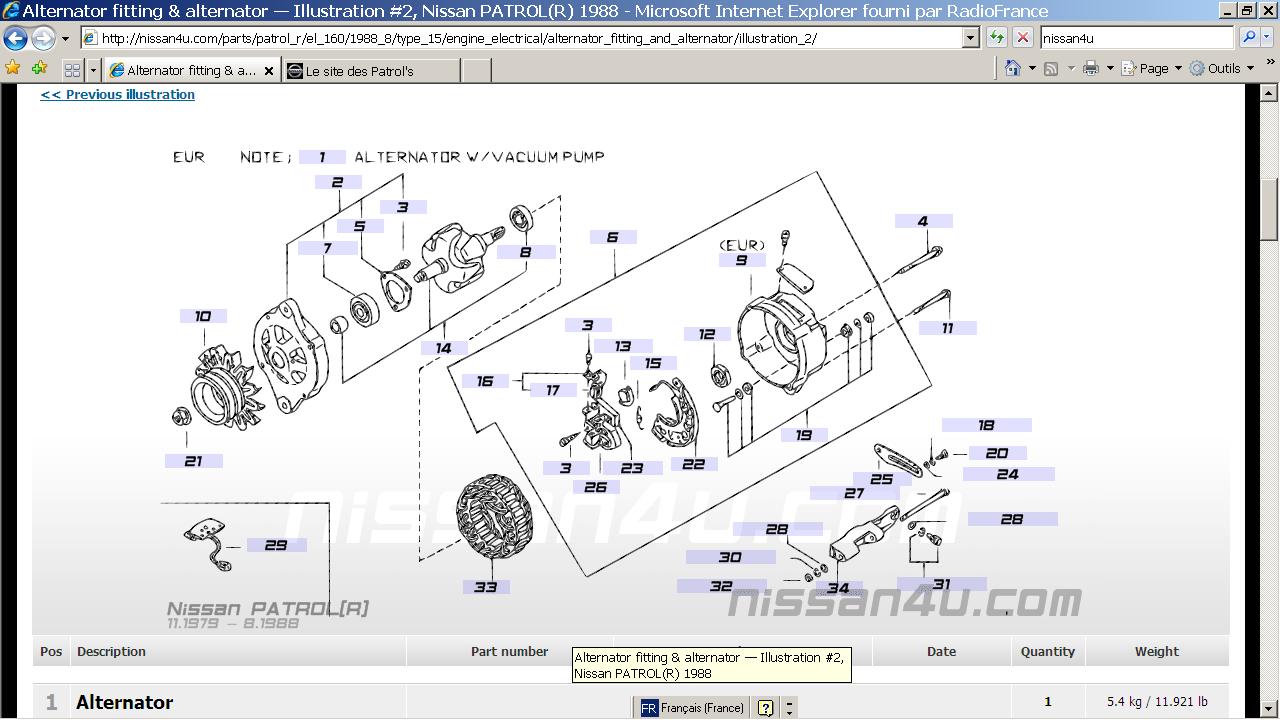1280x720 pixels.
Task: Open a new blank tab
Action: pyautogui.click(x=477, y=71)
